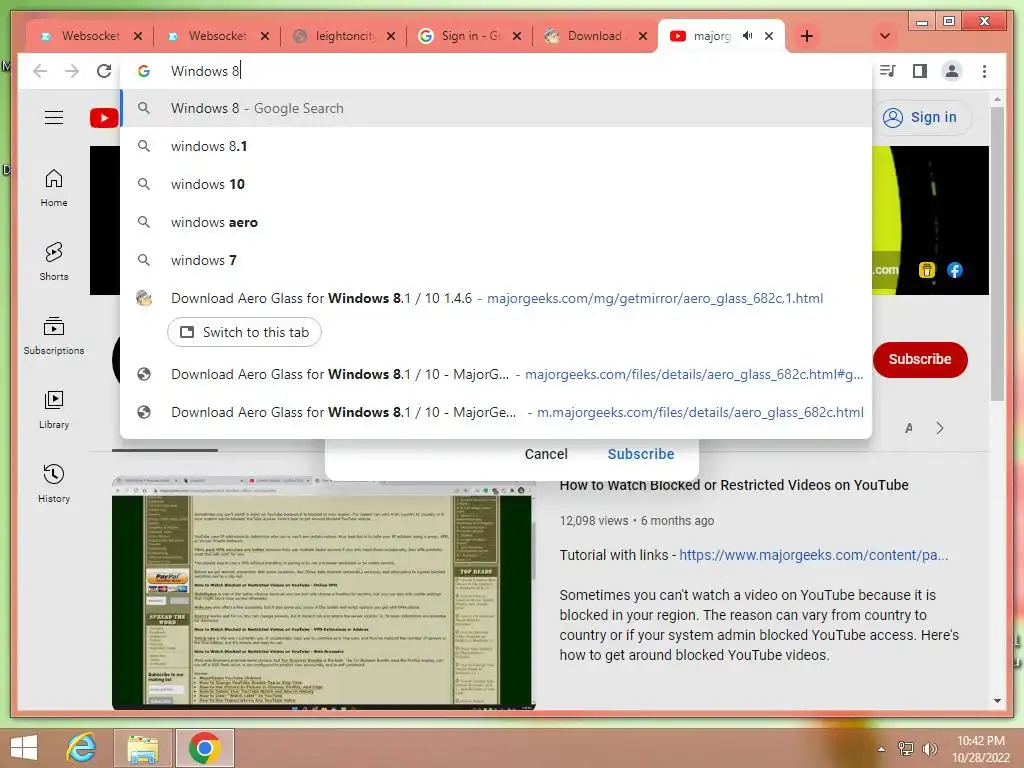Screen dimensions: 1024x768
Task: Close the majorgeeks YouTube tab
Action: tap(769, 36)
